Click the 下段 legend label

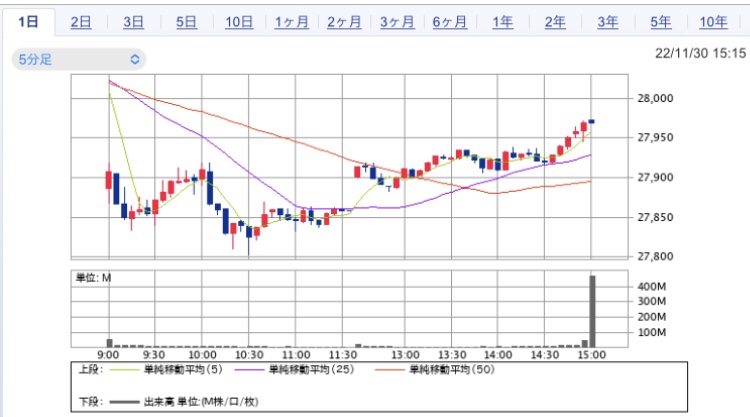[x=91, y=402]
